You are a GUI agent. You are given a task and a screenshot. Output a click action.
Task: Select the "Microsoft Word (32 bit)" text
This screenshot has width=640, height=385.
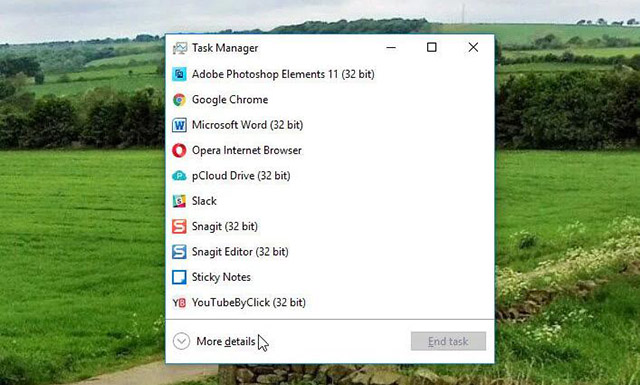pos(247,125)
